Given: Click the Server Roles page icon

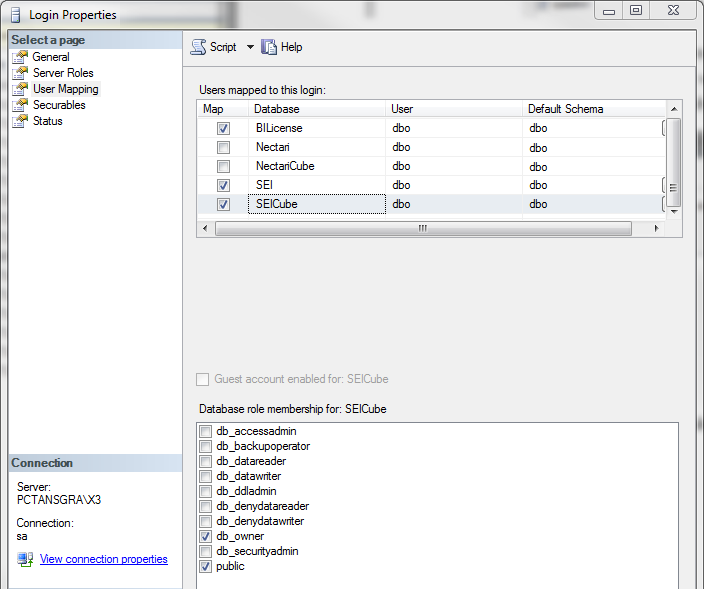Looking at the screenshot, I should pyautogui.click(x=20, y=73).
